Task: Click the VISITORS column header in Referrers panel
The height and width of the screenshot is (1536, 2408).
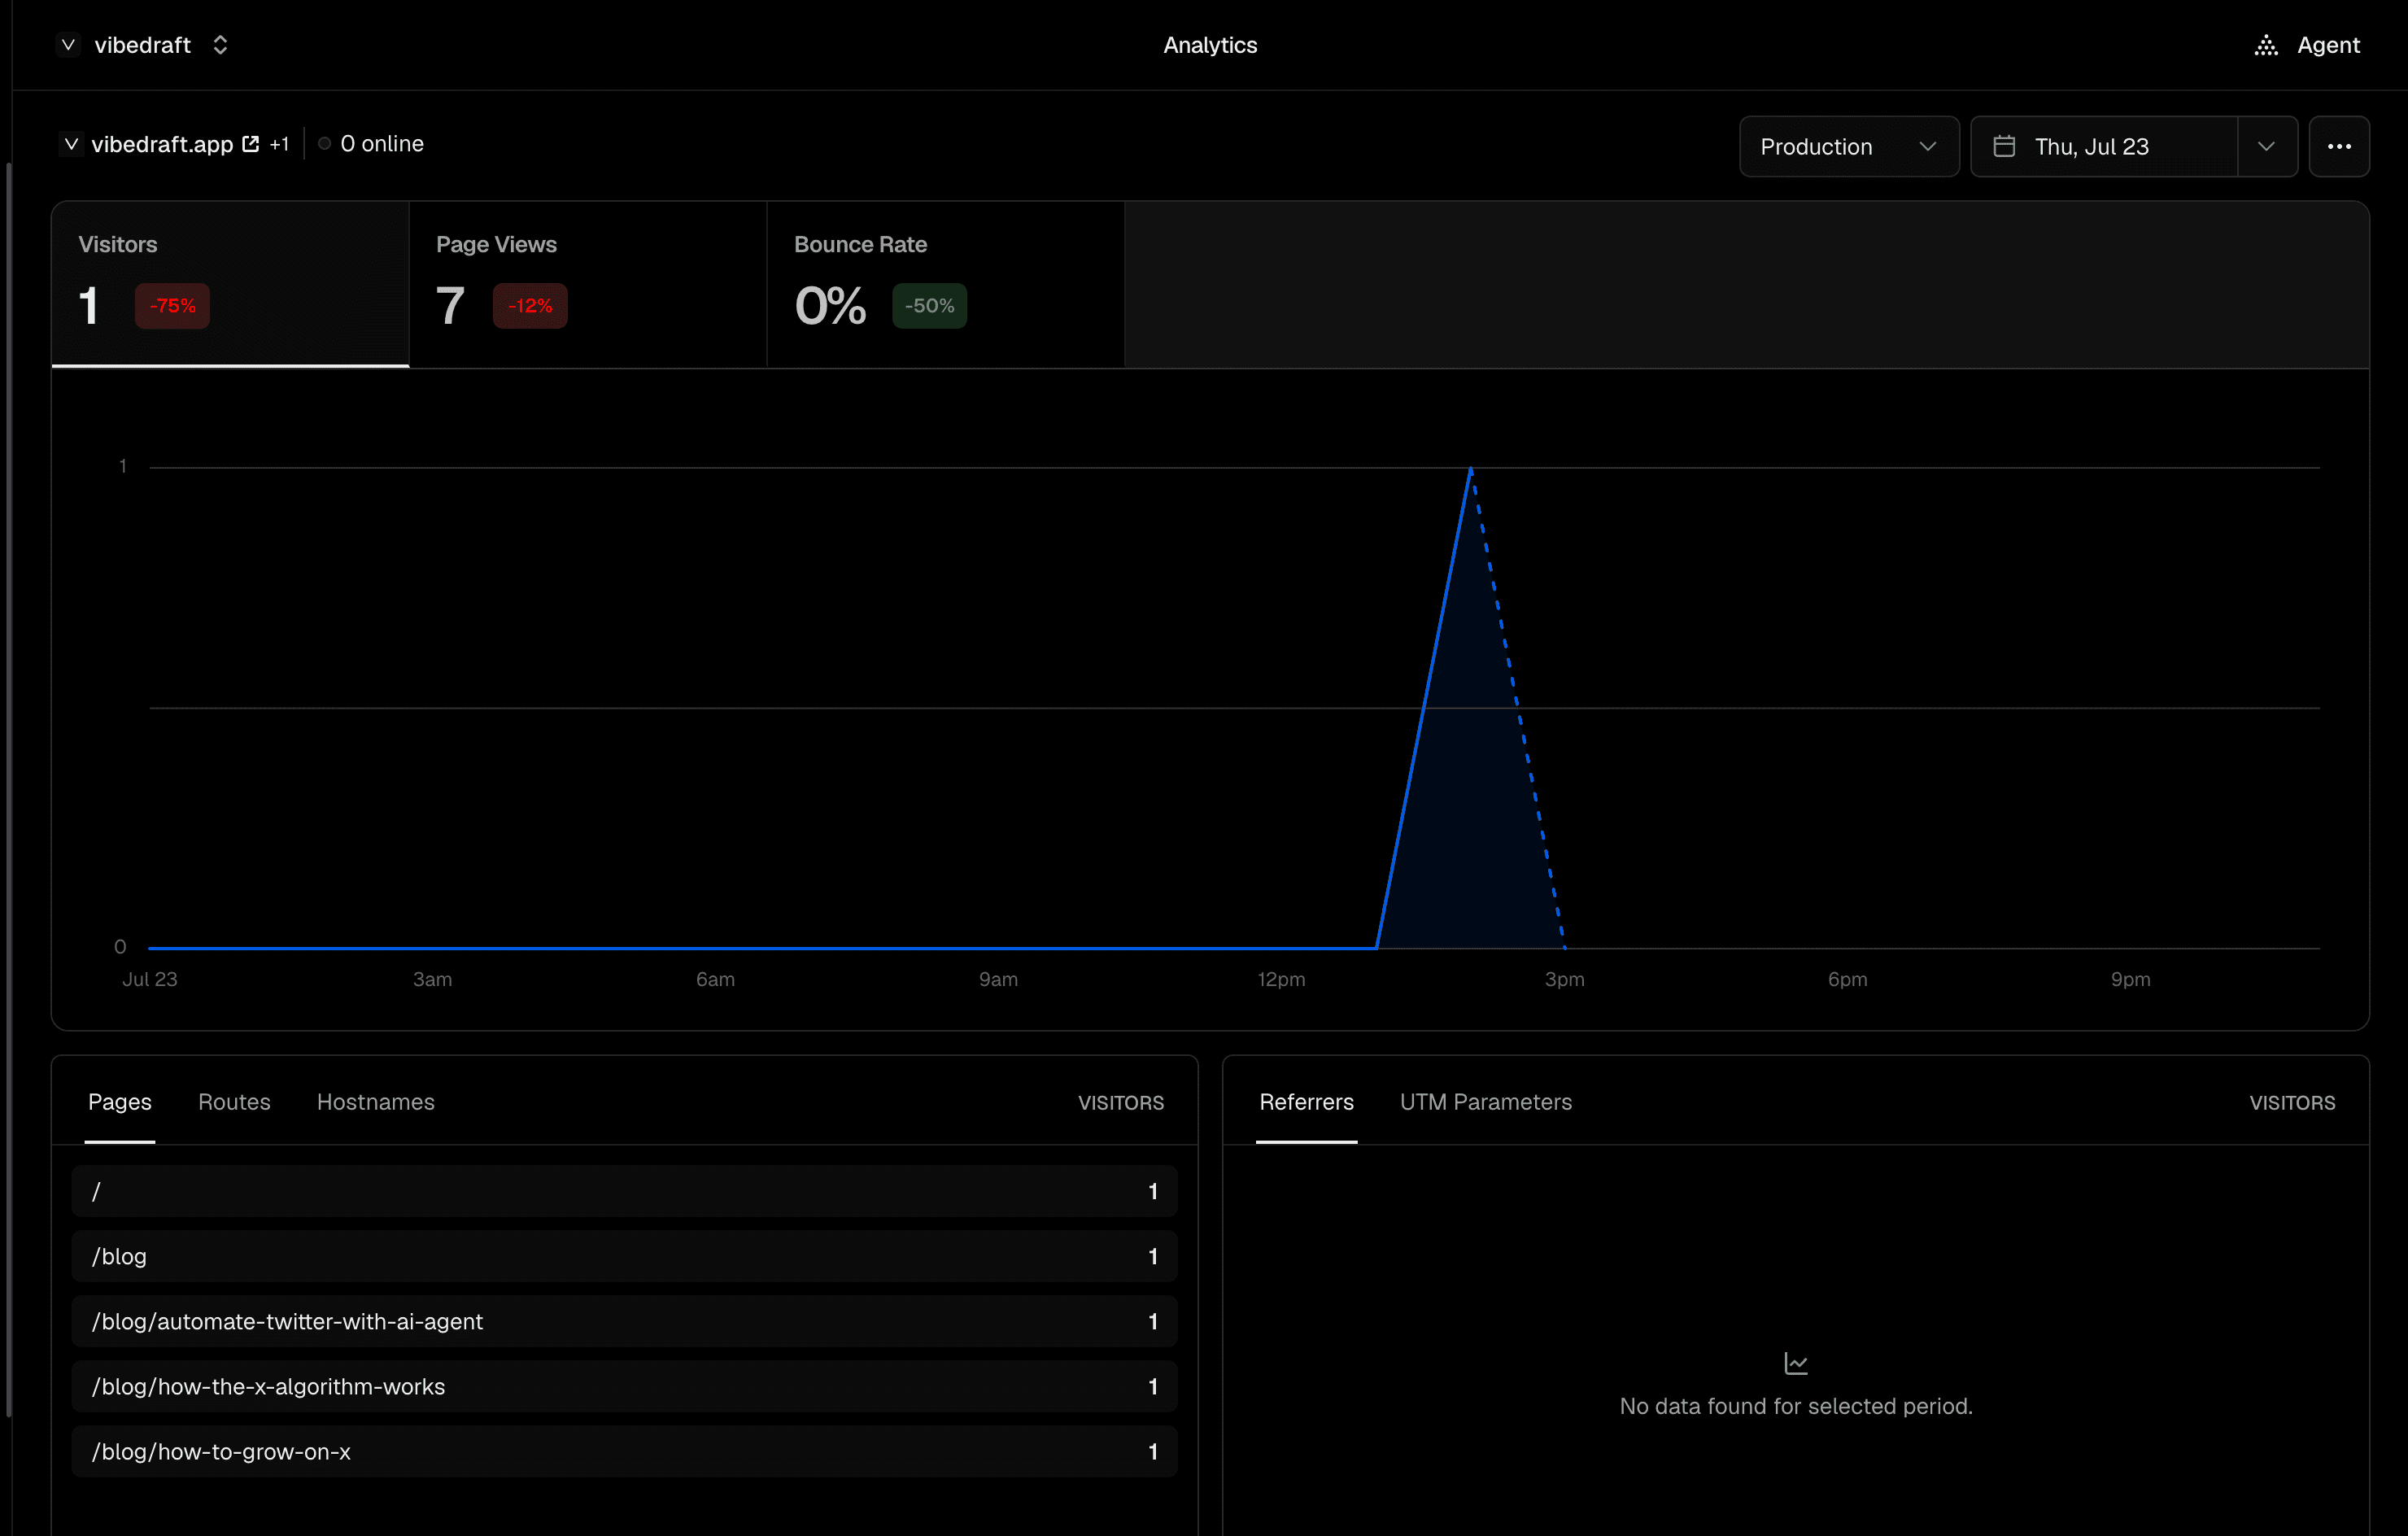Action: click(2292, 1103)
